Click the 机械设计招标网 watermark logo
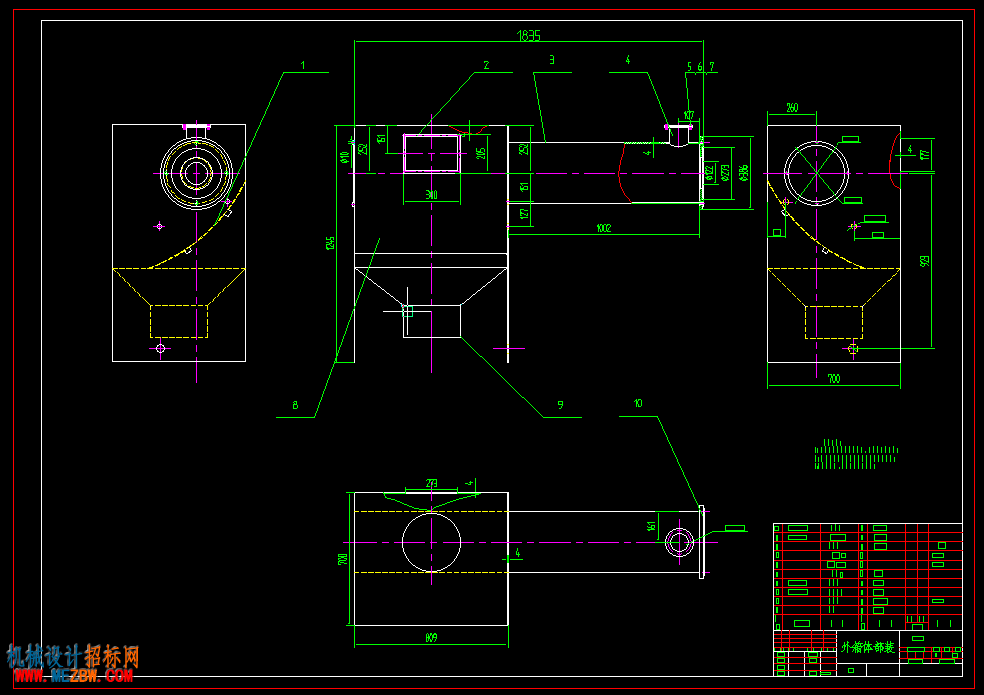The width and height of the screenshot is (984, 695). (x=73, y=657)
